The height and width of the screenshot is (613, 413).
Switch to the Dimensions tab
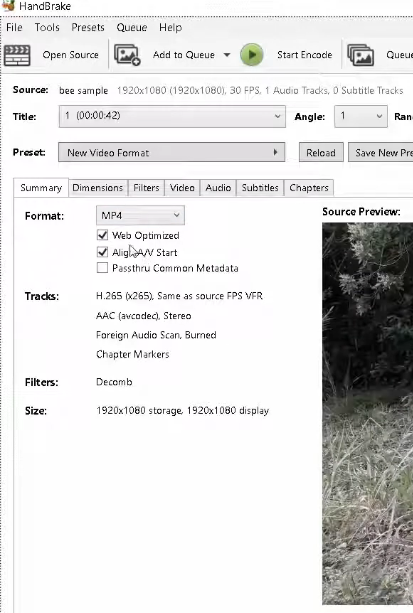(x=97, y=188)
